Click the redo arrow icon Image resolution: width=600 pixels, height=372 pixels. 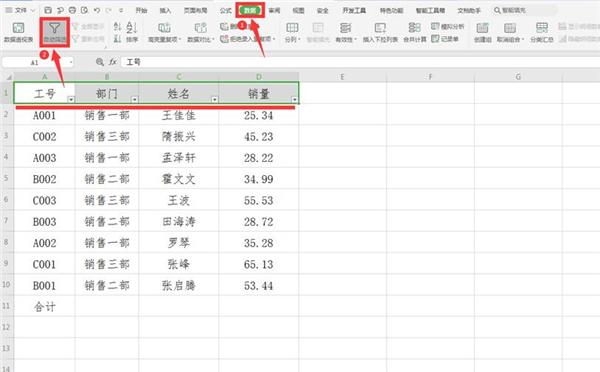tap(109, 10)
